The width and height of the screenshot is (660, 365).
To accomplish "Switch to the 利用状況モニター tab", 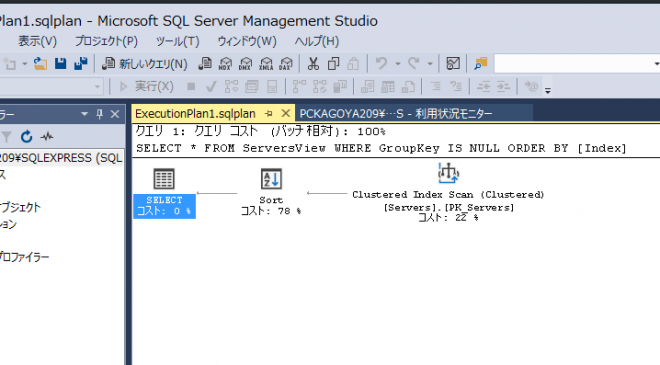I will (x=396, y=114).
